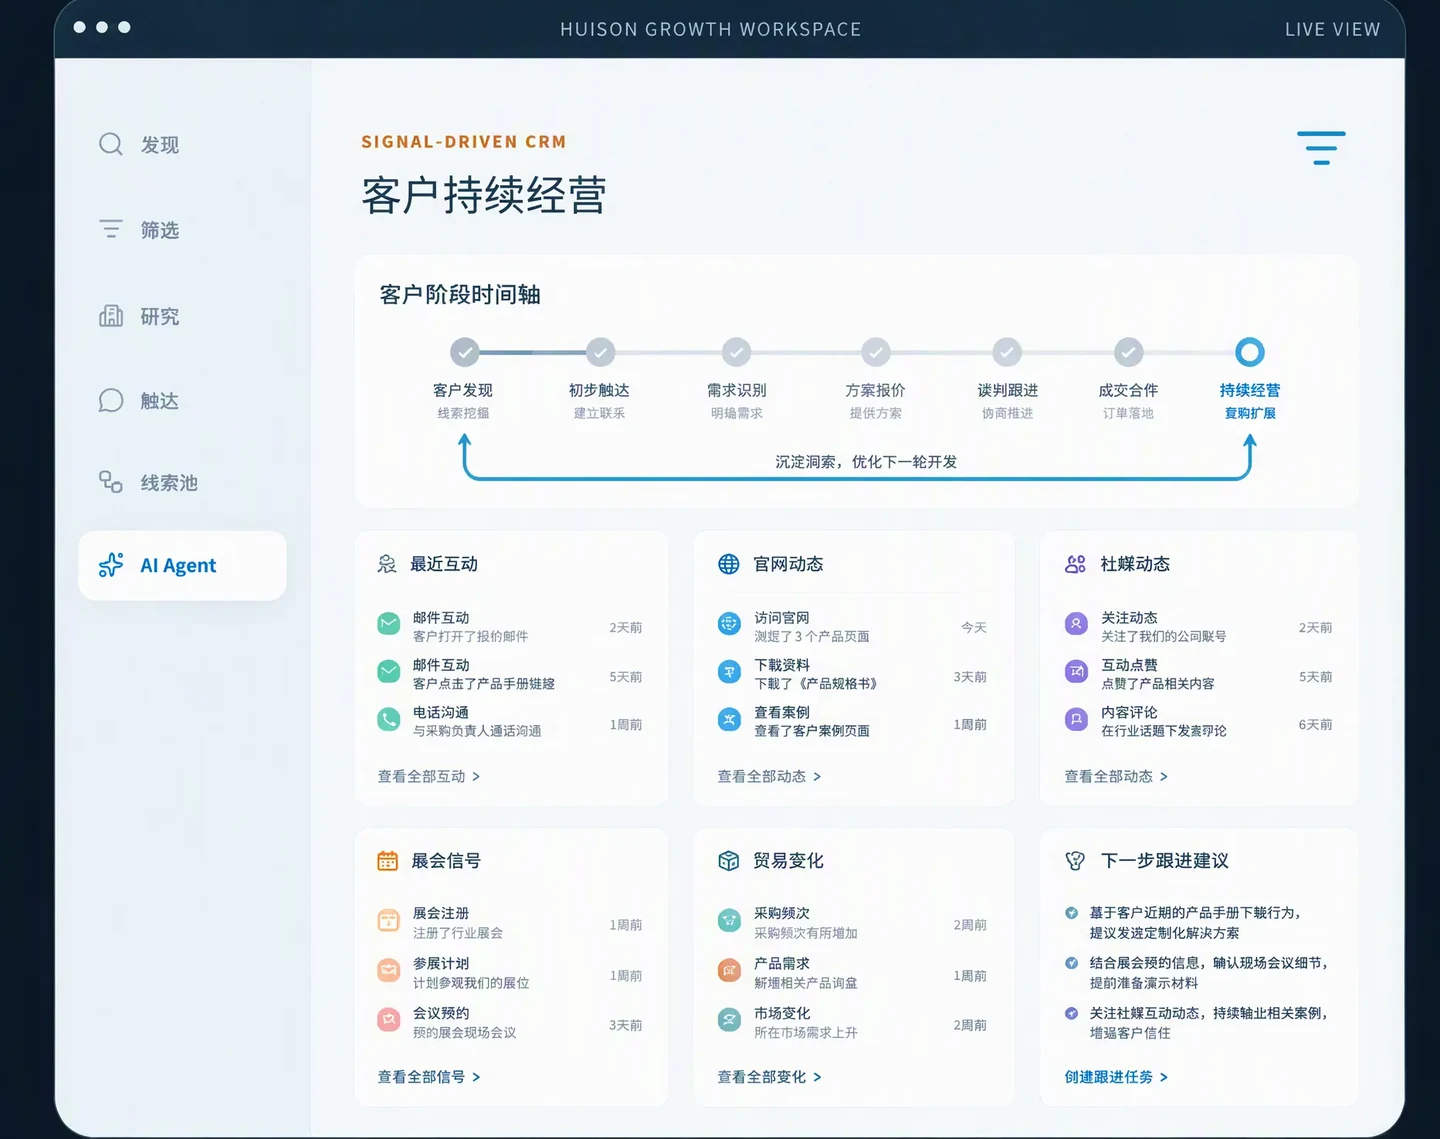Select the 筛选 item in sidebar
The height and width of the screenshot is (1139, 1440).
pyautogui.click(x=138, y=230)
